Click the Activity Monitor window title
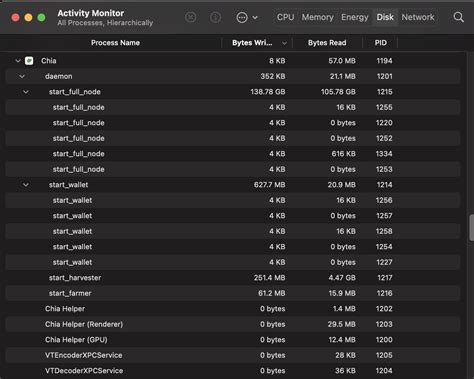This screenshot has height=379, width=474. (x=91, y=13)
